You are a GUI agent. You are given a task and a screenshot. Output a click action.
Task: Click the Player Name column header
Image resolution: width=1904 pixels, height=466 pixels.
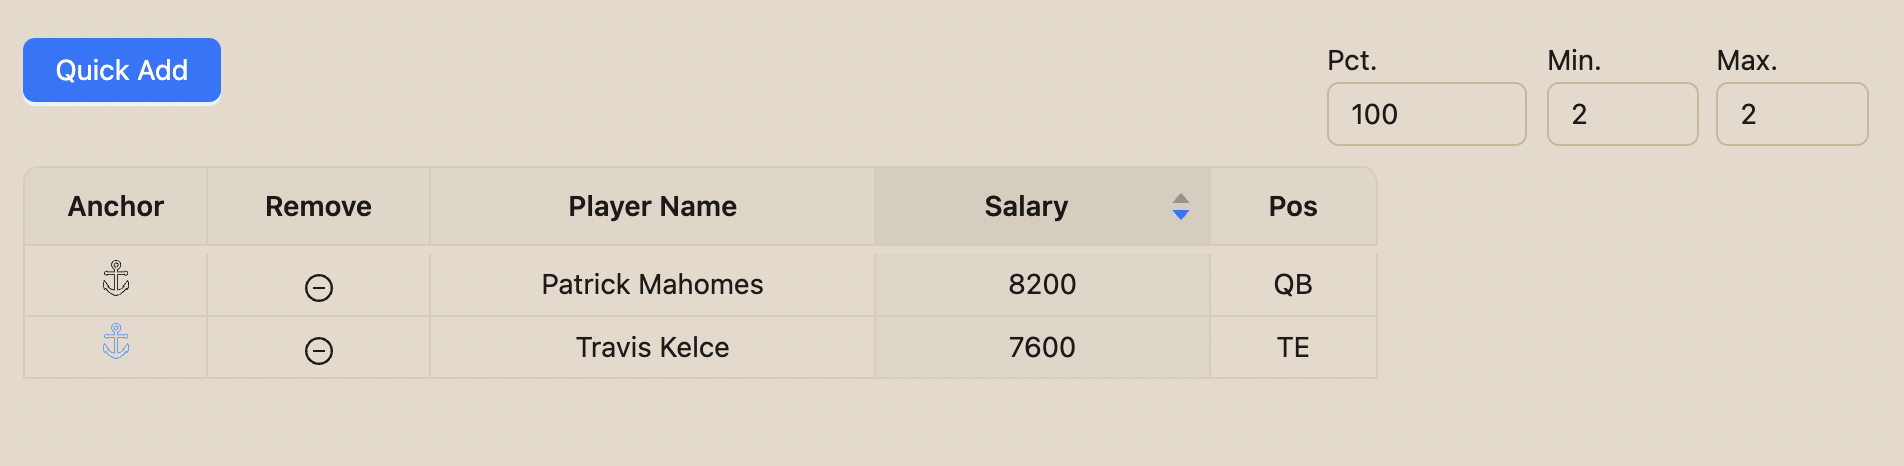point(652,206)
